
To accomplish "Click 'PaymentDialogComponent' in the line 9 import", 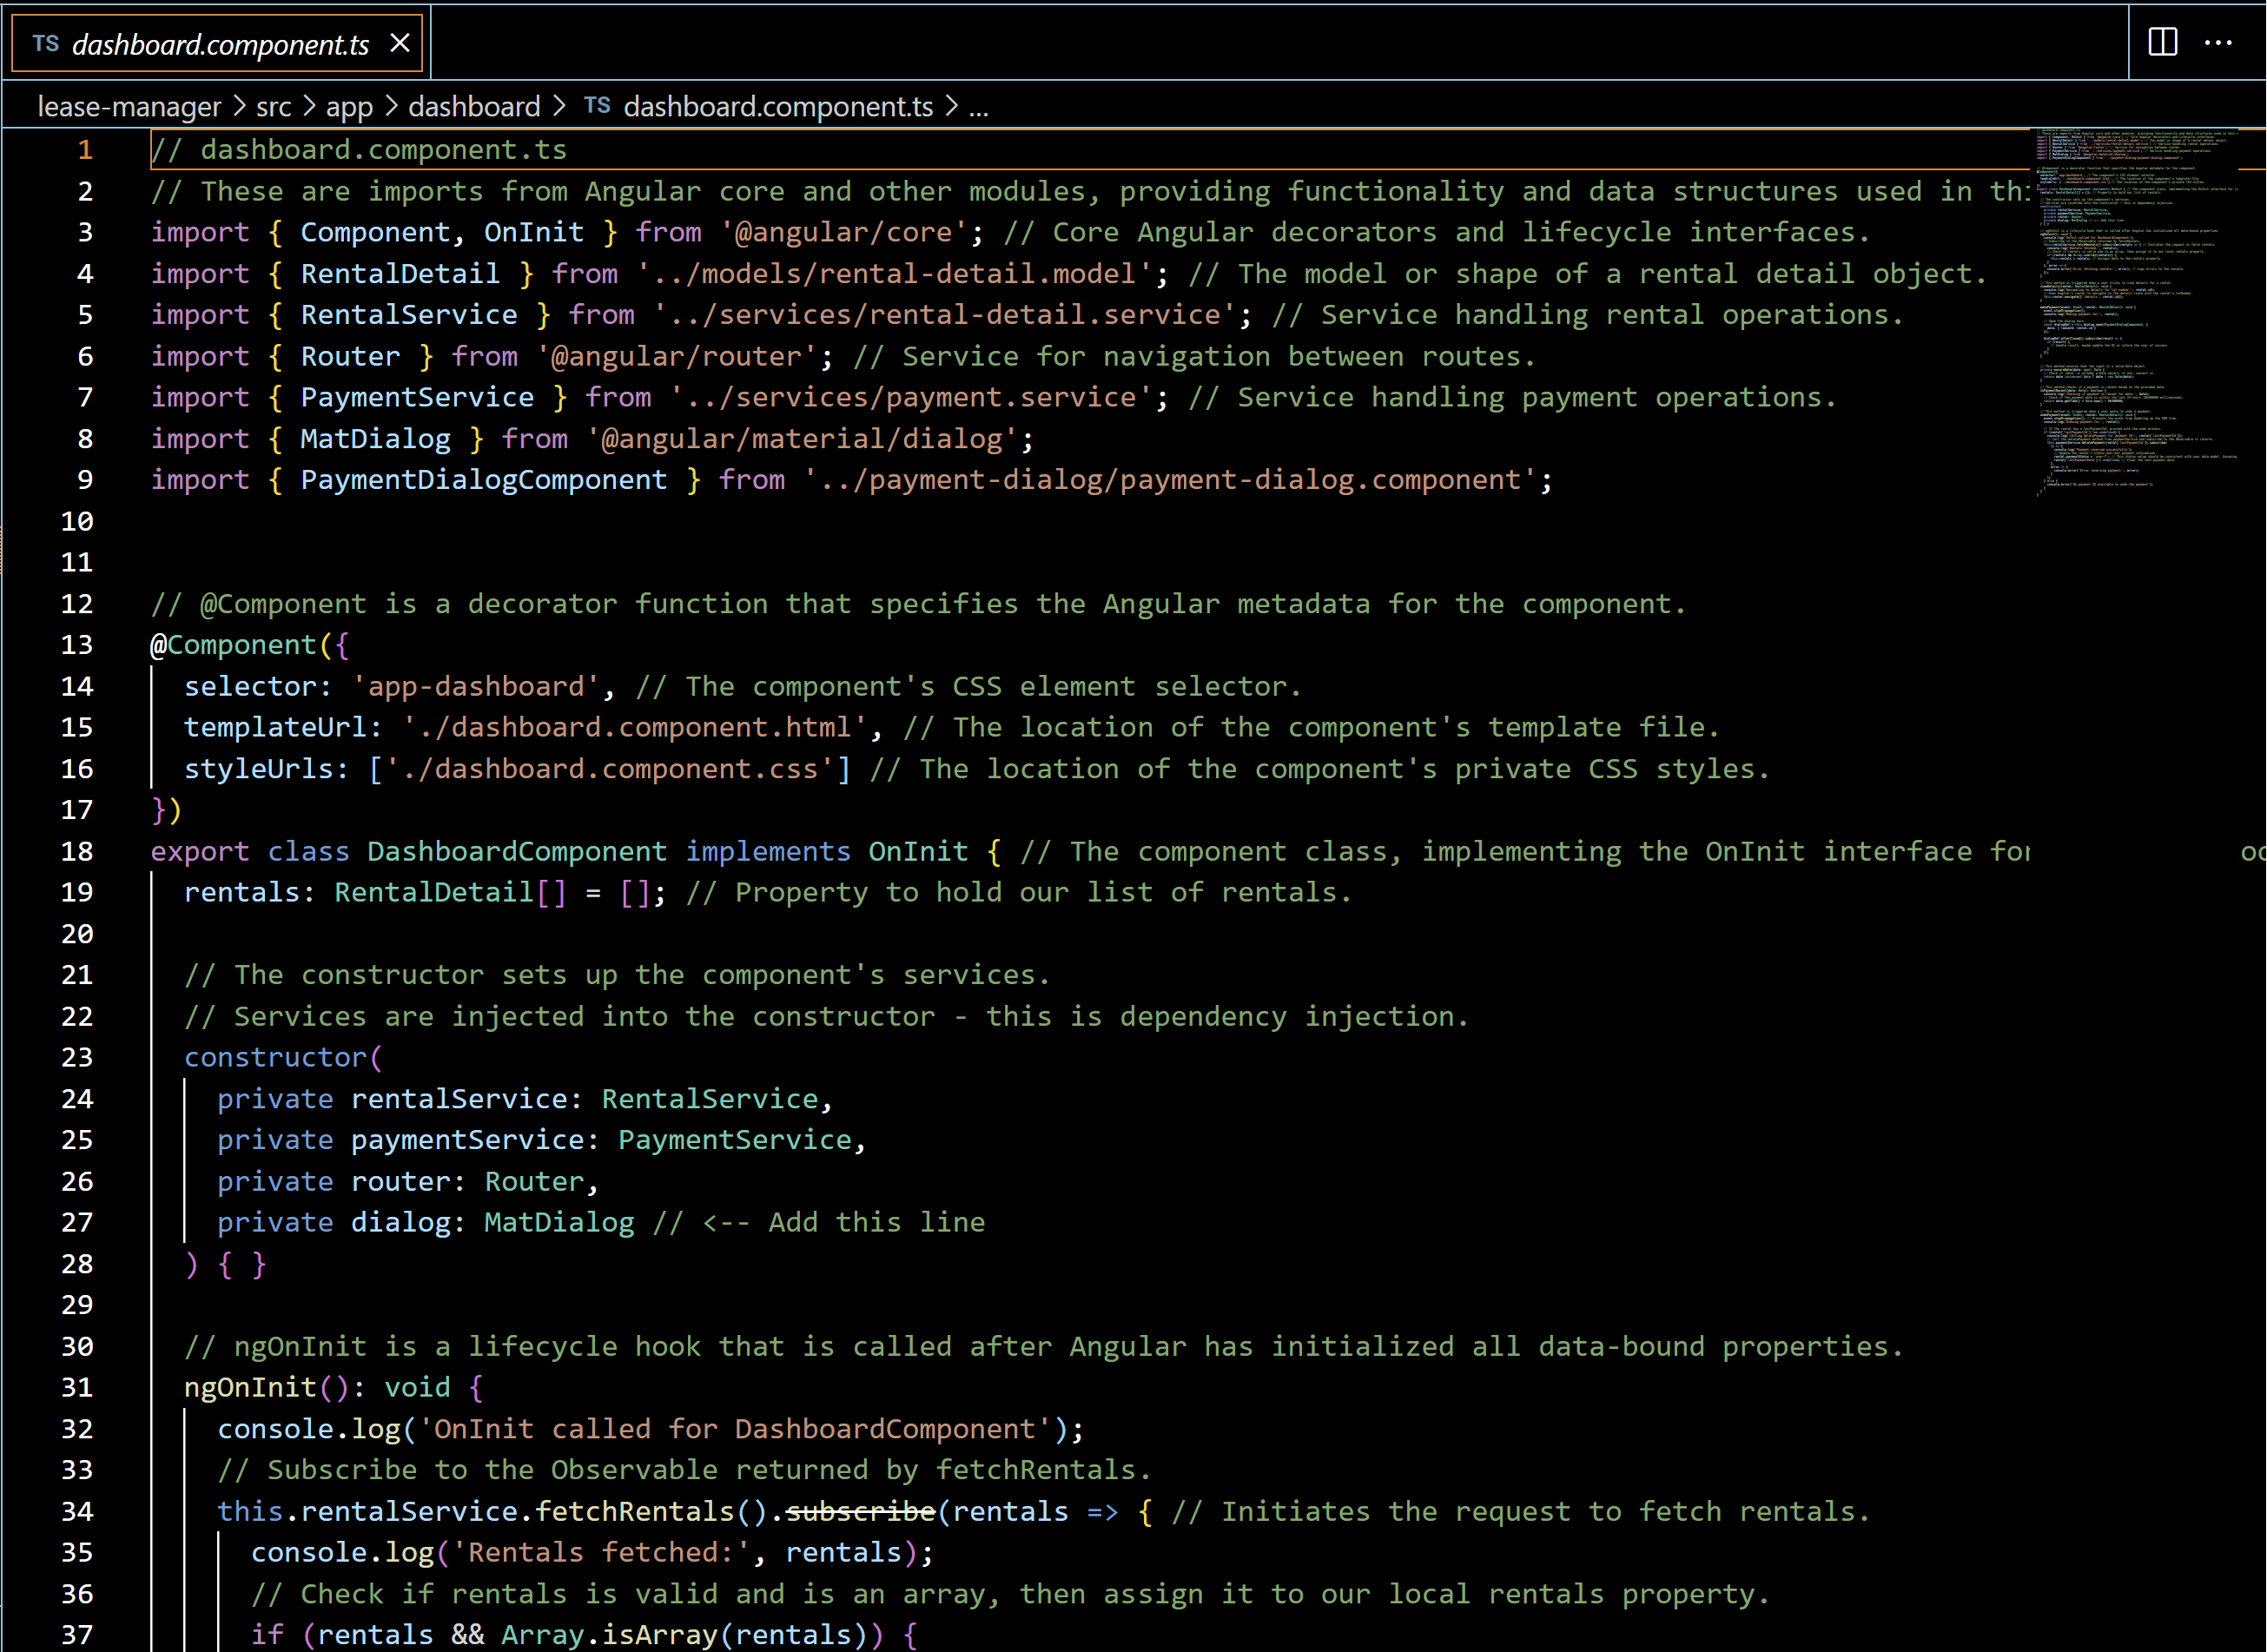I will (x=484, y=480).
